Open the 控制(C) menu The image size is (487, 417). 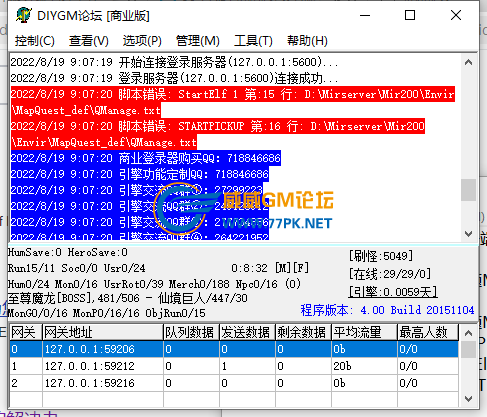pyautogui.click(x=35, y=41)
